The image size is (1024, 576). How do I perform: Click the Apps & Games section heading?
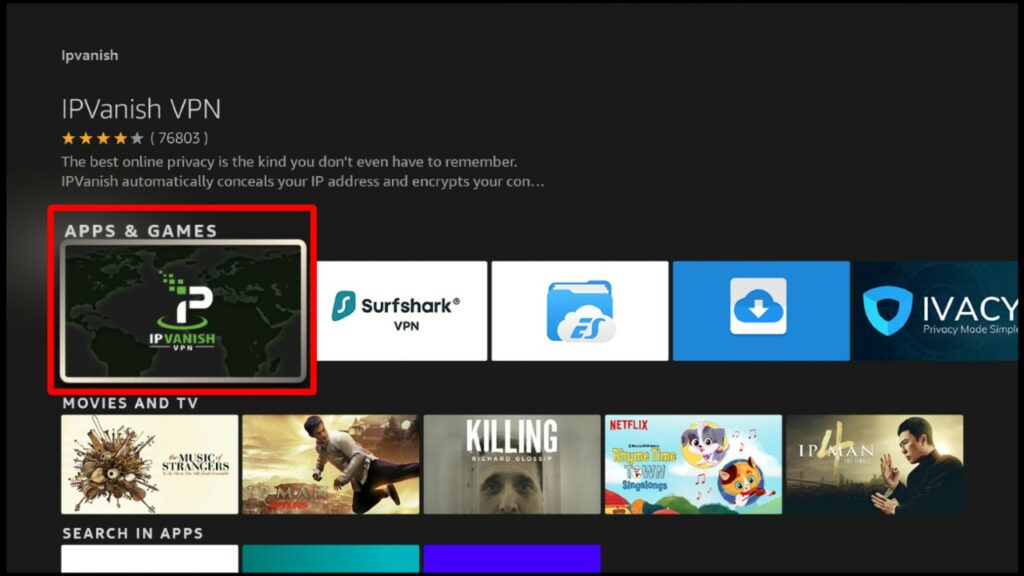click(x=140, y=231)
